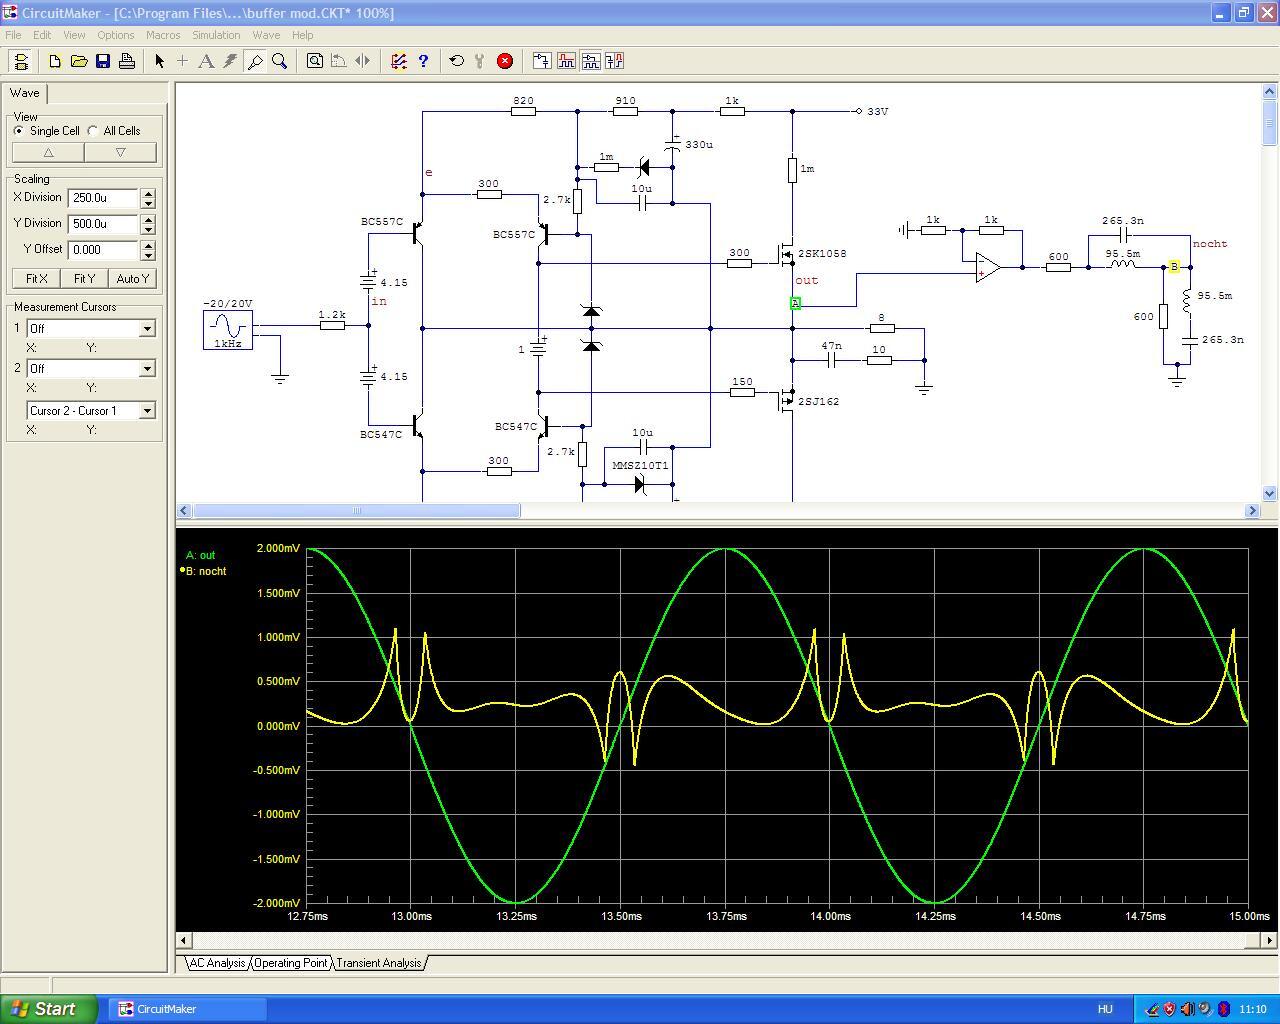Select the All Cells view option

[x=93, y=131]
